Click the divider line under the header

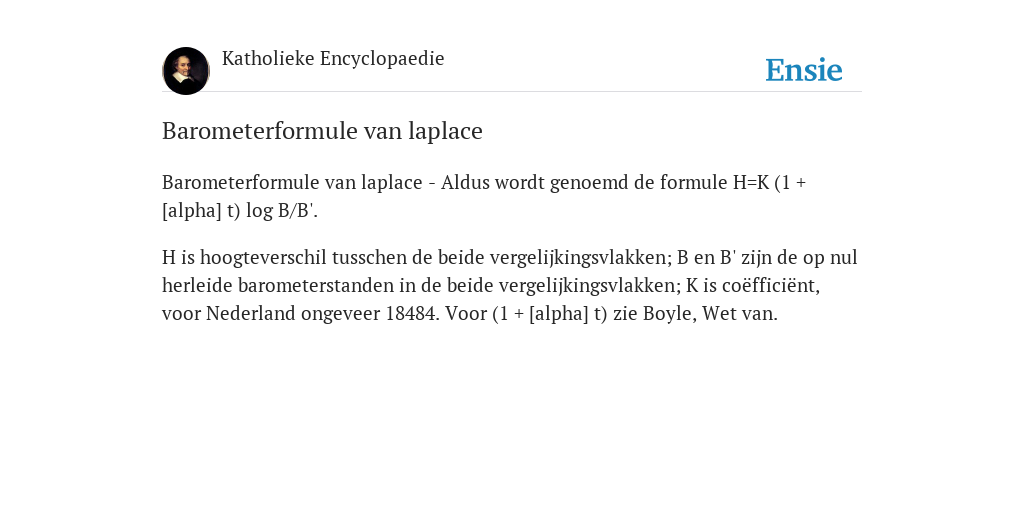click(x=512, y=92)
